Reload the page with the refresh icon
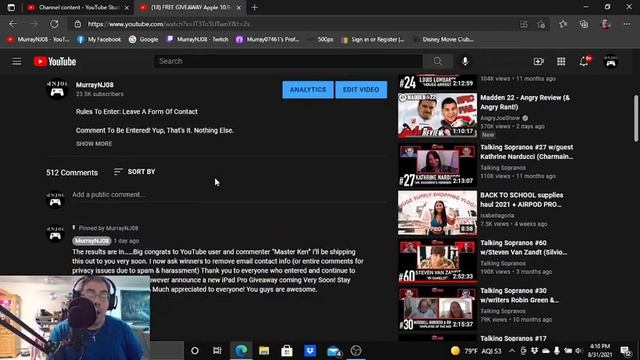This screenshot has height=360, width=640. click(x=54, y=24)
